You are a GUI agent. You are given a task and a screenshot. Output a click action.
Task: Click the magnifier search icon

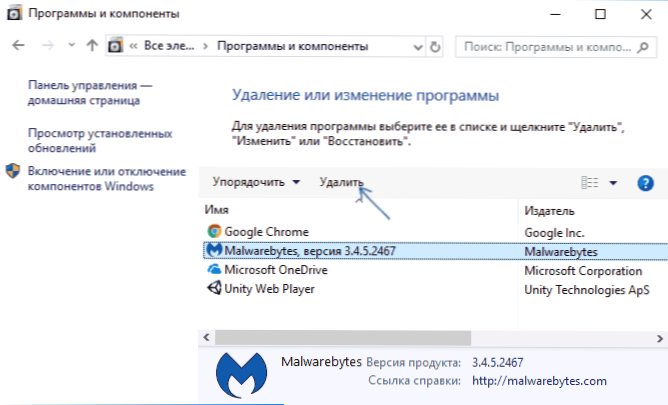(642, 47)
